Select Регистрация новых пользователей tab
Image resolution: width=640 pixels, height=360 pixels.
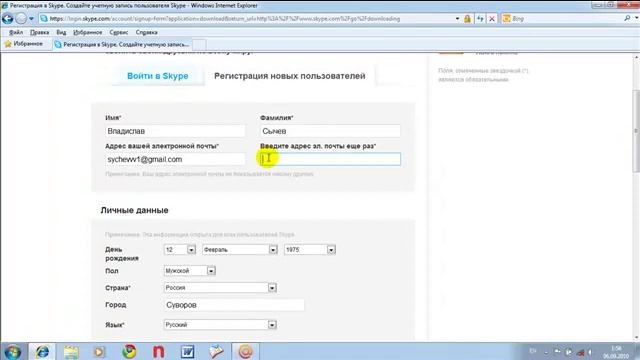click(289, 76)
